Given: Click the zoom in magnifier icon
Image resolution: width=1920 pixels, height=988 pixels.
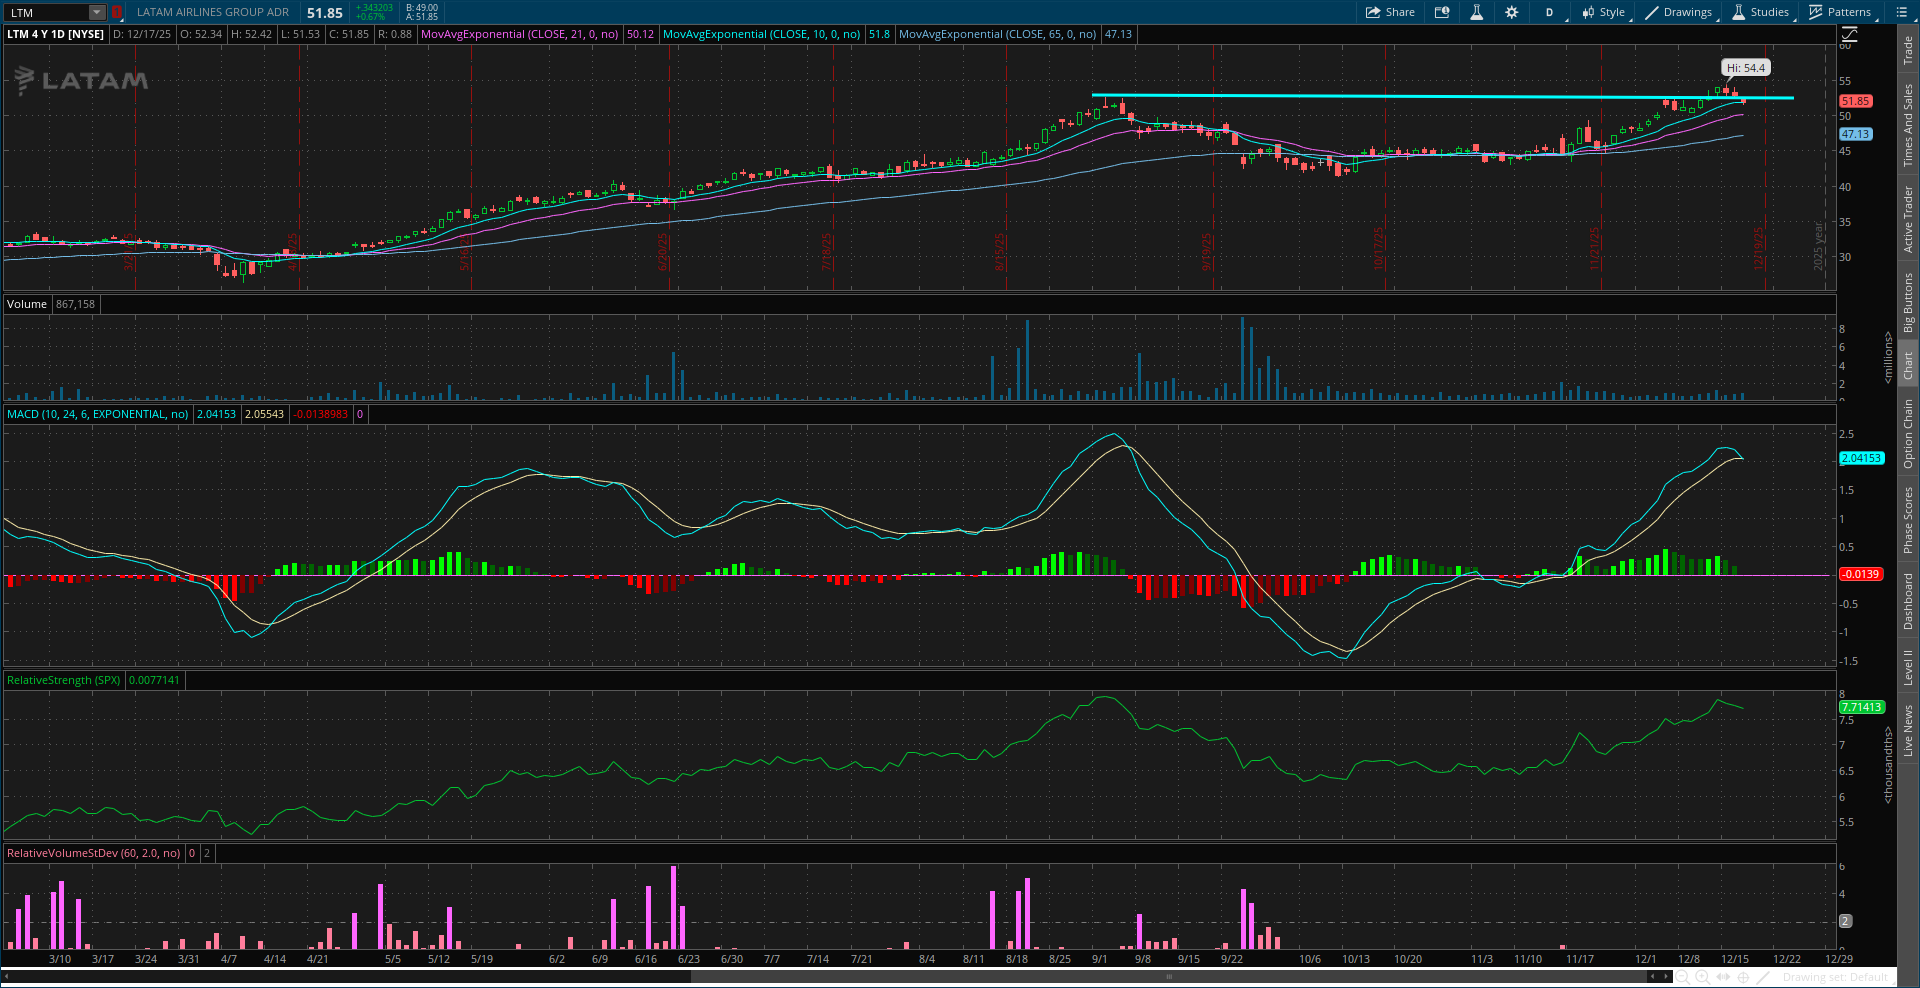Looking at the screenshot, I should click(1702, 977).
